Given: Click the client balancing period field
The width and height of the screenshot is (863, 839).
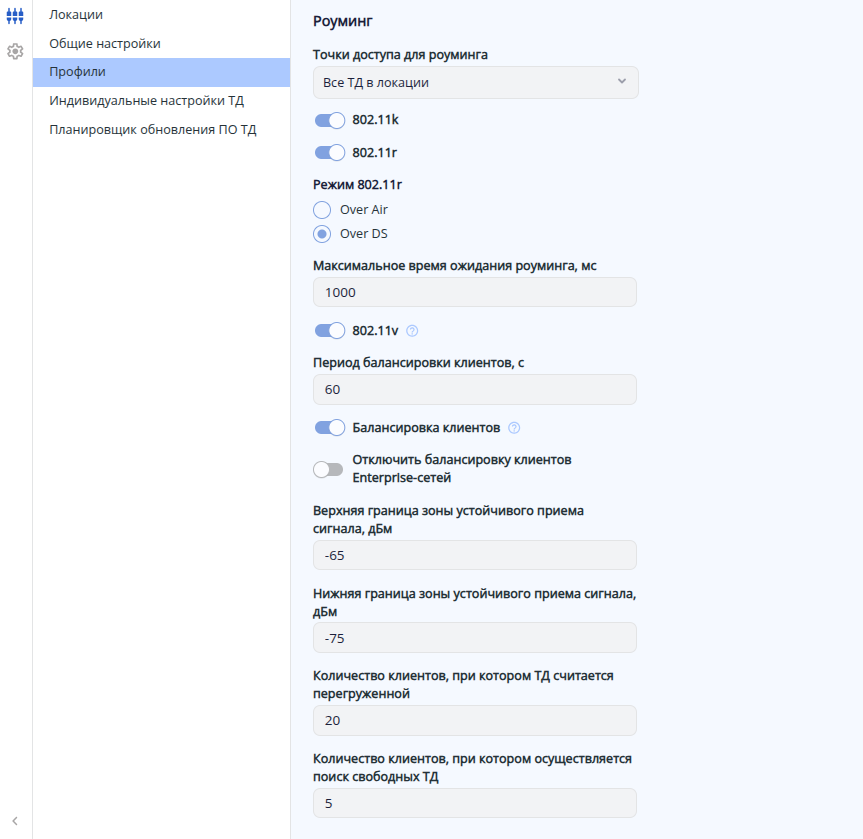Looking at the screenshot, I should pyautogui.click(x=475, y=390).
